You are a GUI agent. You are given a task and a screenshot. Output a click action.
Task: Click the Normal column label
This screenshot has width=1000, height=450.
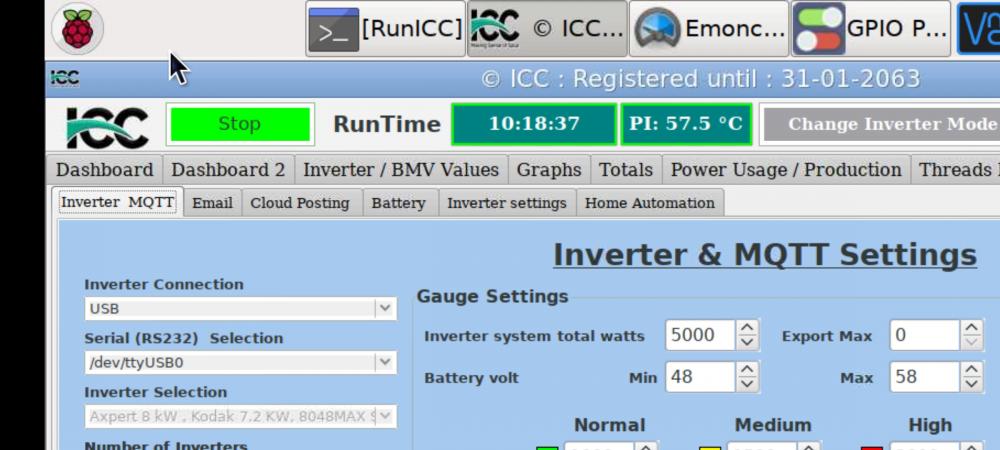(610, 425)
